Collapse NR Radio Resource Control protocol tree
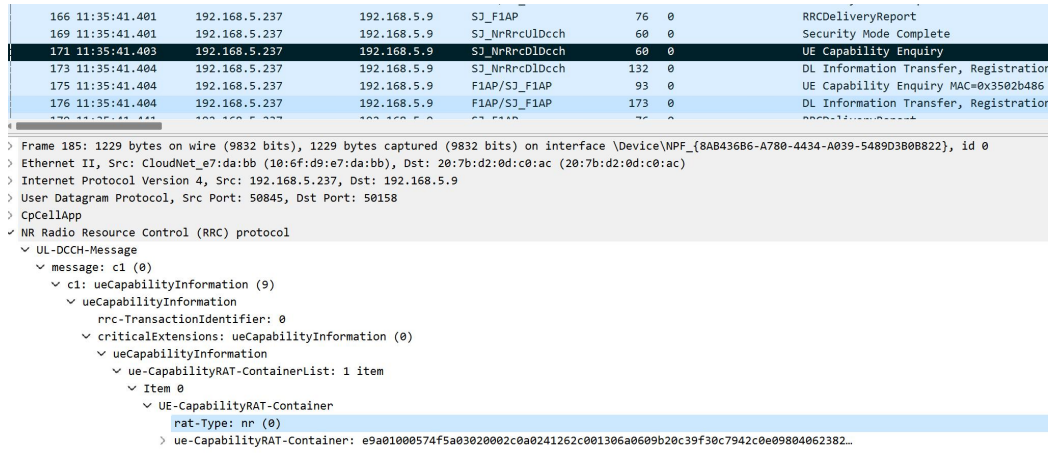The height and width of the screenshot is (460, 1055). click(x=10, y=233)
